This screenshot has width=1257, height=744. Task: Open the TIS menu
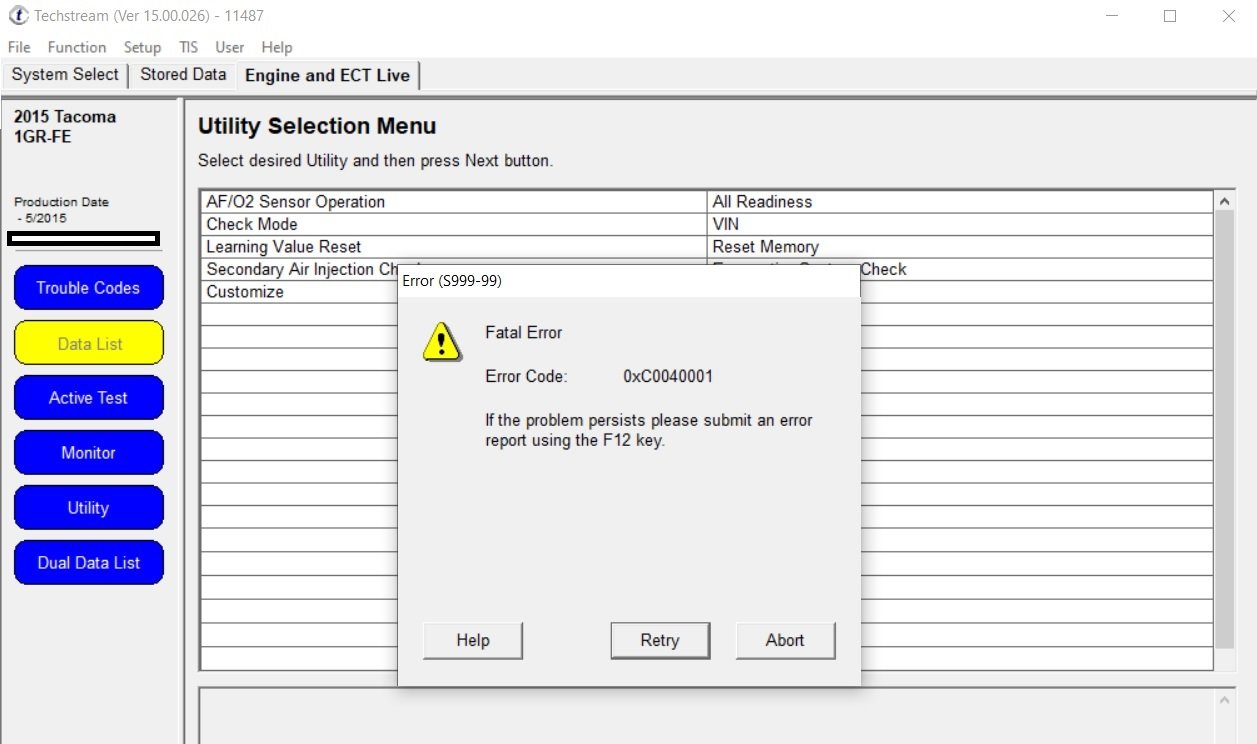click(x=188, y=47)
